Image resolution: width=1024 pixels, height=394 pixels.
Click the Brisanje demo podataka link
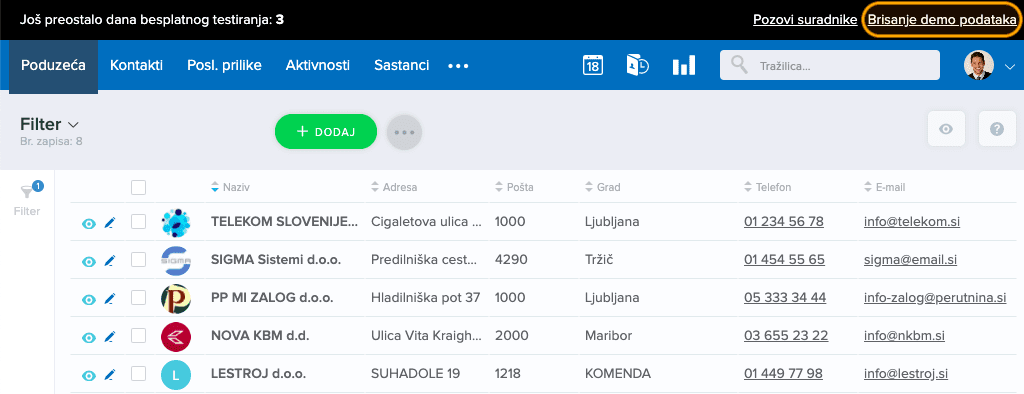point(942,20)
